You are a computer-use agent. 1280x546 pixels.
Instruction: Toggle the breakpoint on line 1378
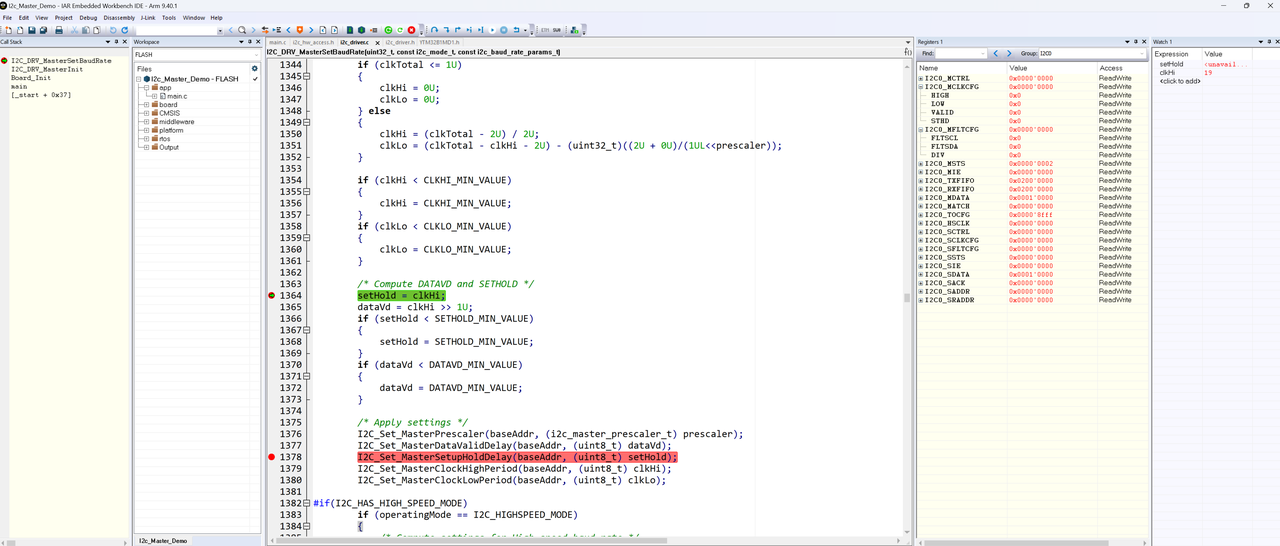coord(272,457)
